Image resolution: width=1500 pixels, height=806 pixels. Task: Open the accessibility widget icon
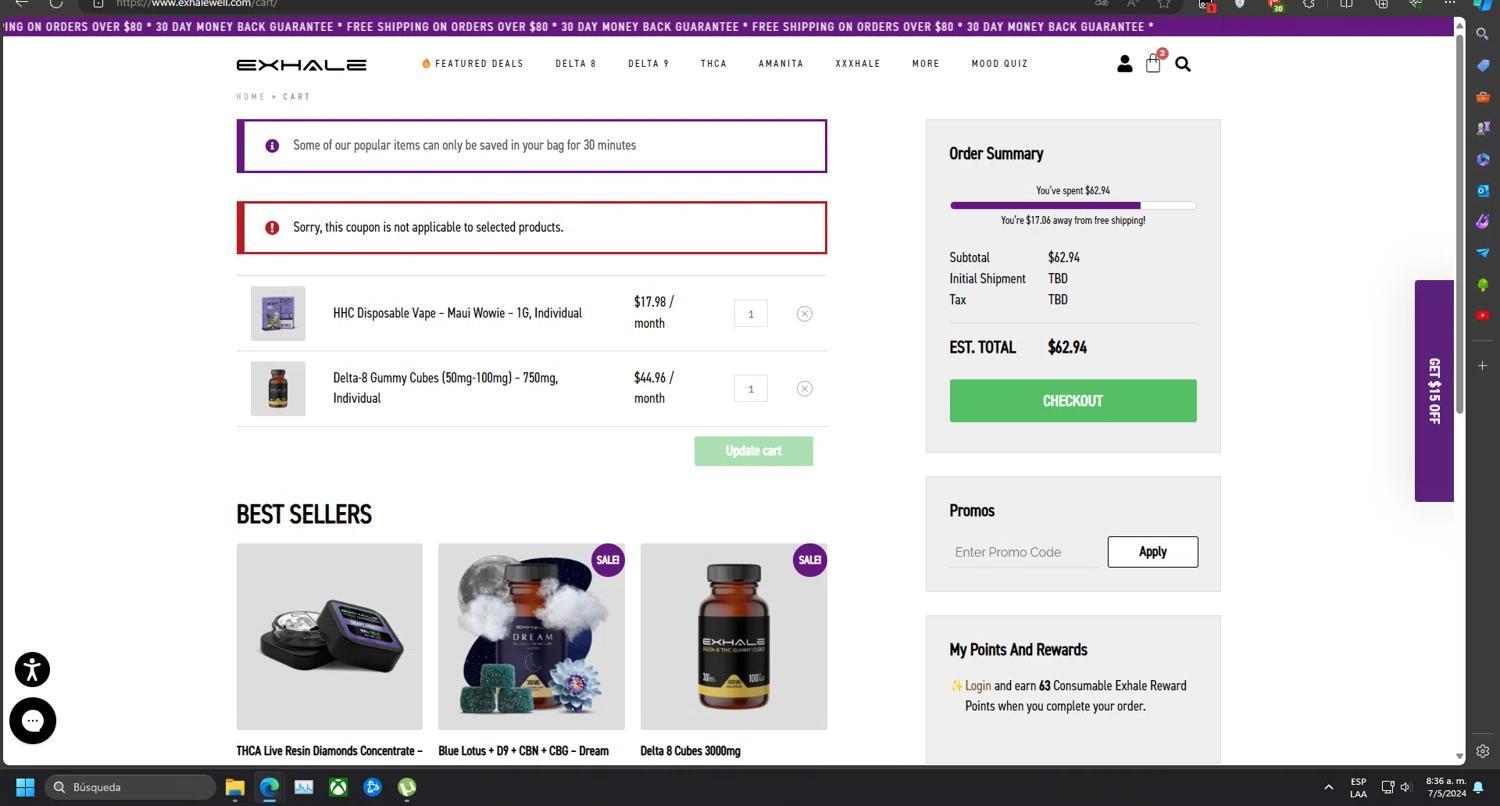(32, 670)
